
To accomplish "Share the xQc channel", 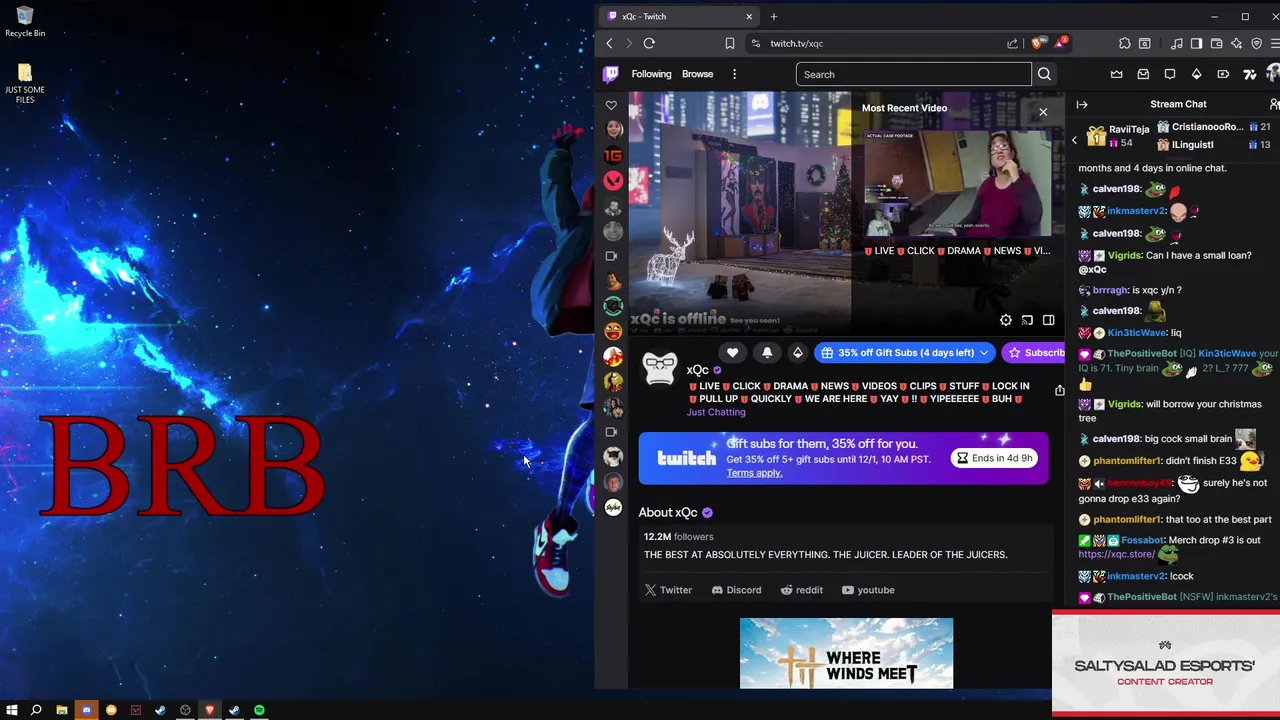I will coord(1059,390).
